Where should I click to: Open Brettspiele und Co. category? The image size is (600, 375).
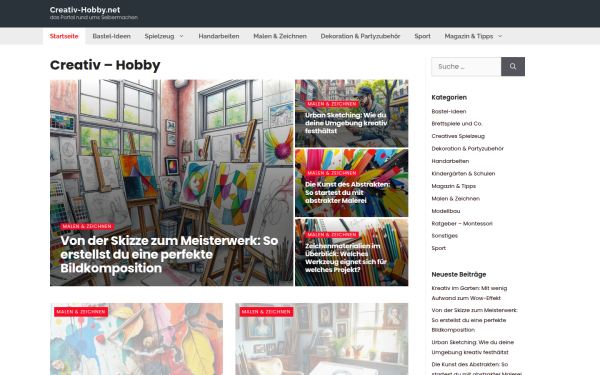point(457,124)
